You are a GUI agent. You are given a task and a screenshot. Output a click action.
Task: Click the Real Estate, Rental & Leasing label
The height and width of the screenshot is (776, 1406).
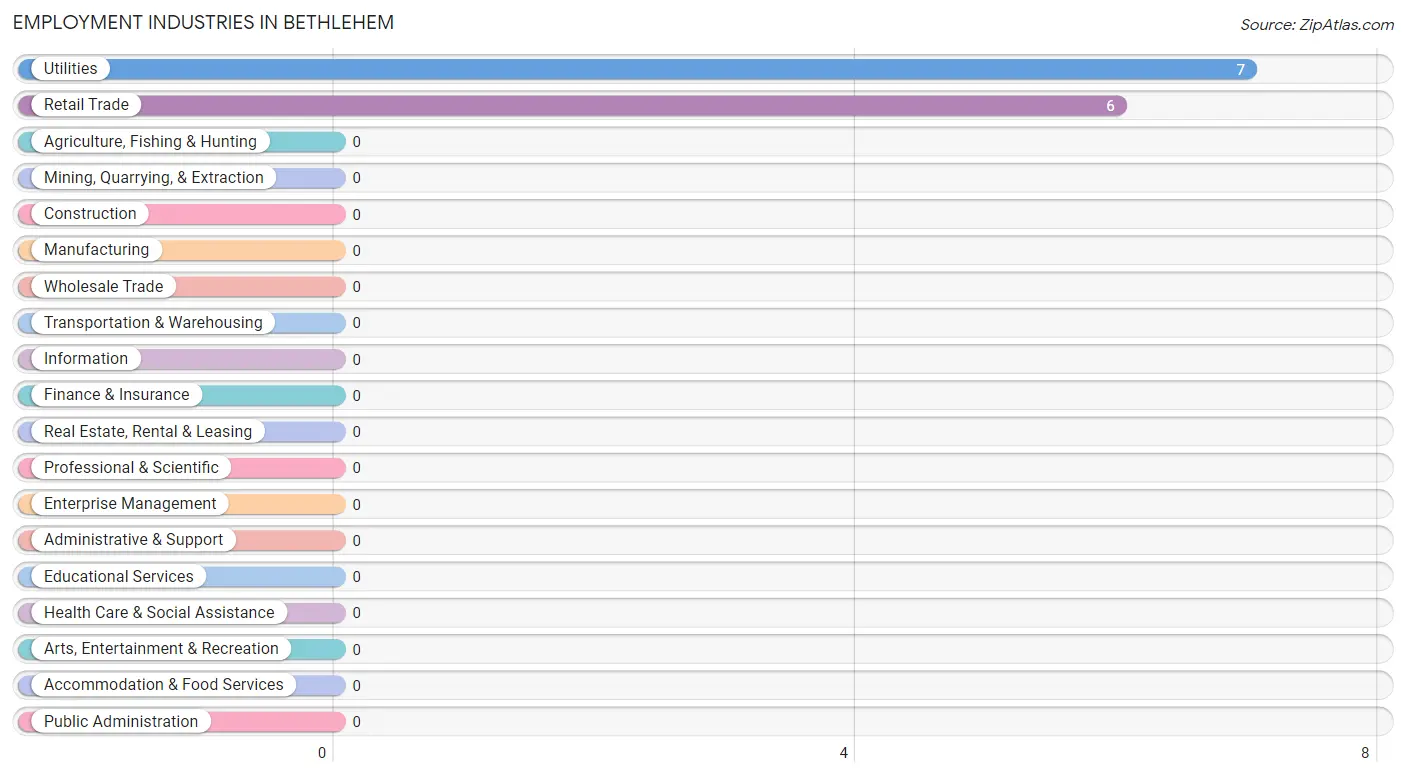click(x=148, y=432)
